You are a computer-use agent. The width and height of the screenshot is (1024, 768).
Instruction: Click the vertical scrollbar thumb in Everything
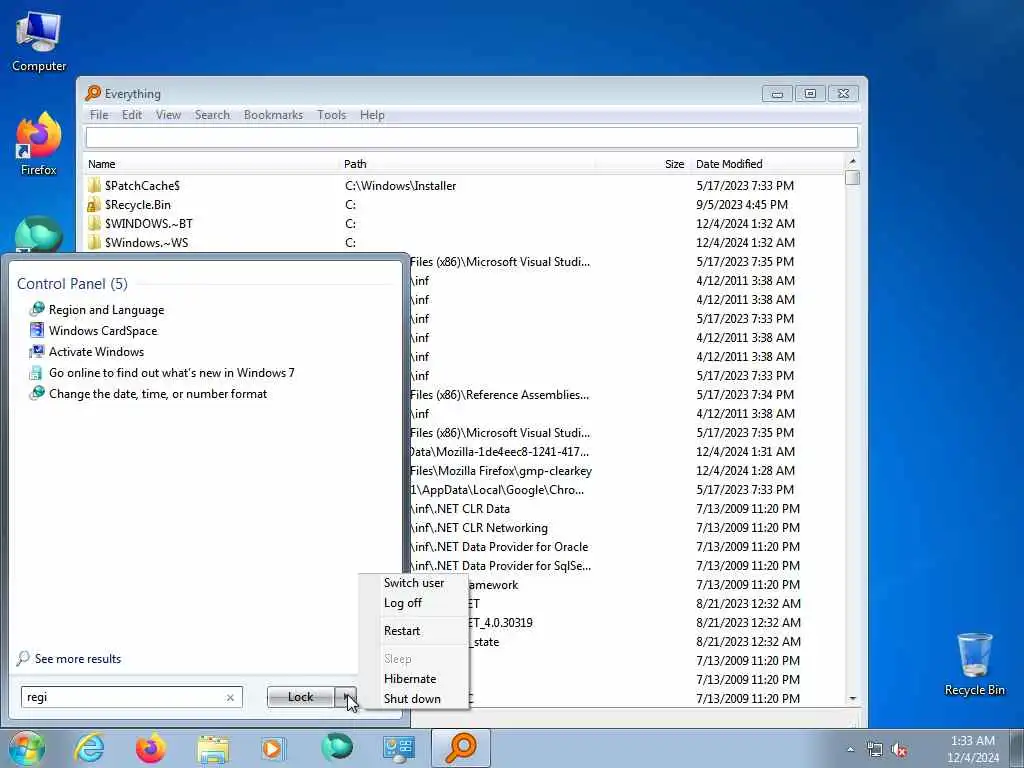point(852,178)
